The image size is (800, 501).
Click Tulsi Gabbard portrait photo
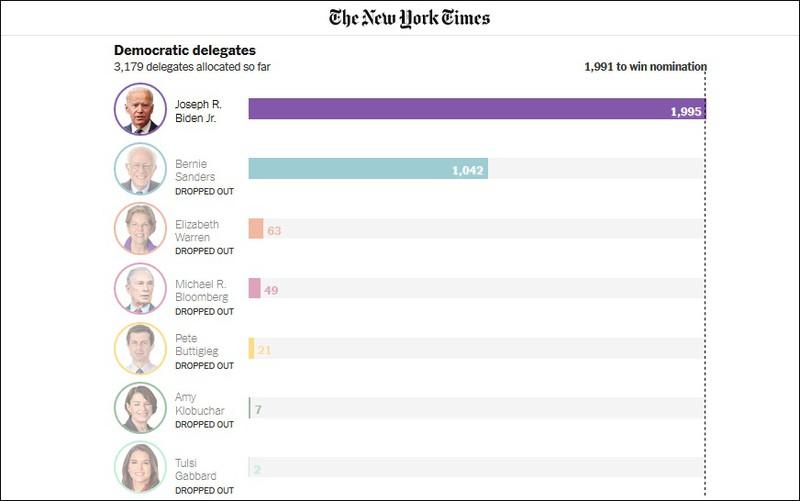(x=140, y=467)
